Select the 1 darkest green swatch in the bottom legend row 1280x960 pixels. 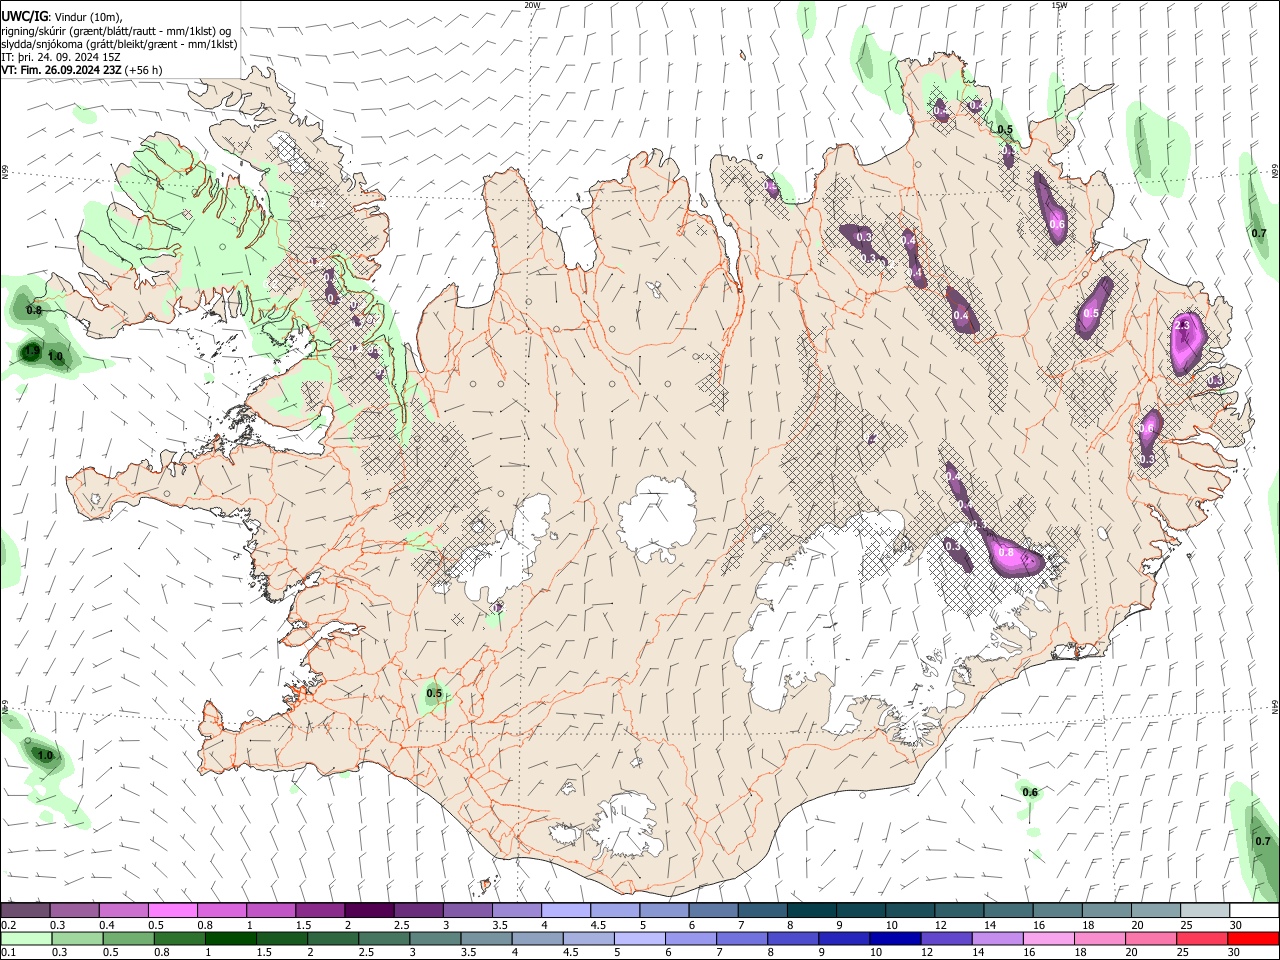click(x=230, y=938)
